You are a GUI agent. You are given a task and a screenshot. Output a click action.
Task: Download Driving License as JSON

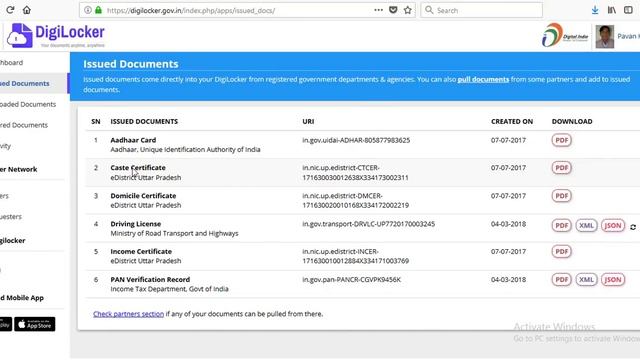click(x=613, y=225)
